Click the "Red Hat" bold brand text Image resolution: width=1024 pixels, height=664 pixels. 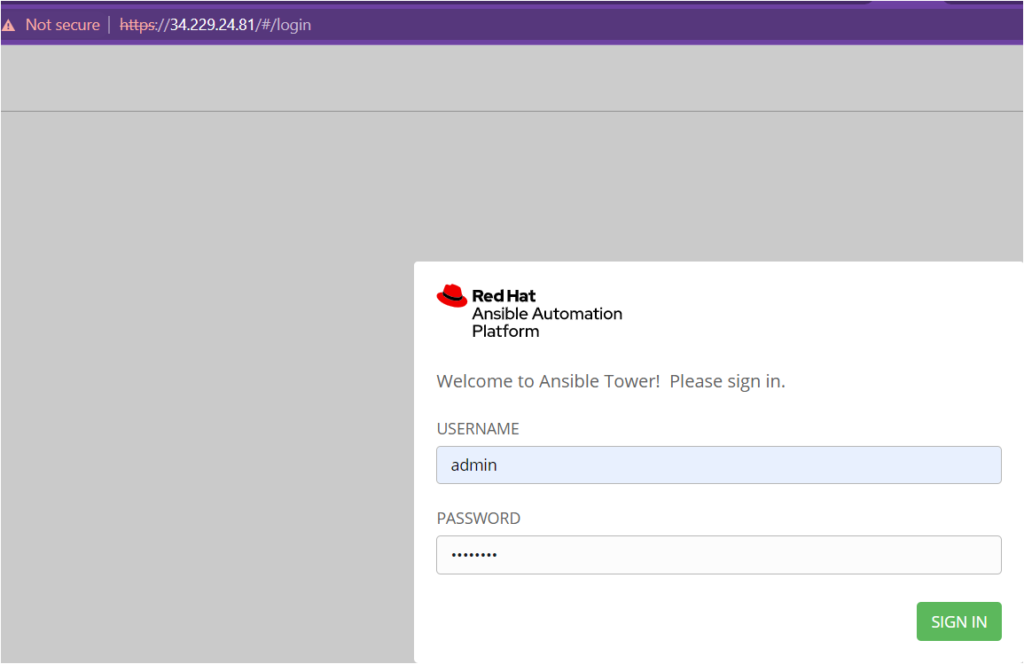coord(504,296)
